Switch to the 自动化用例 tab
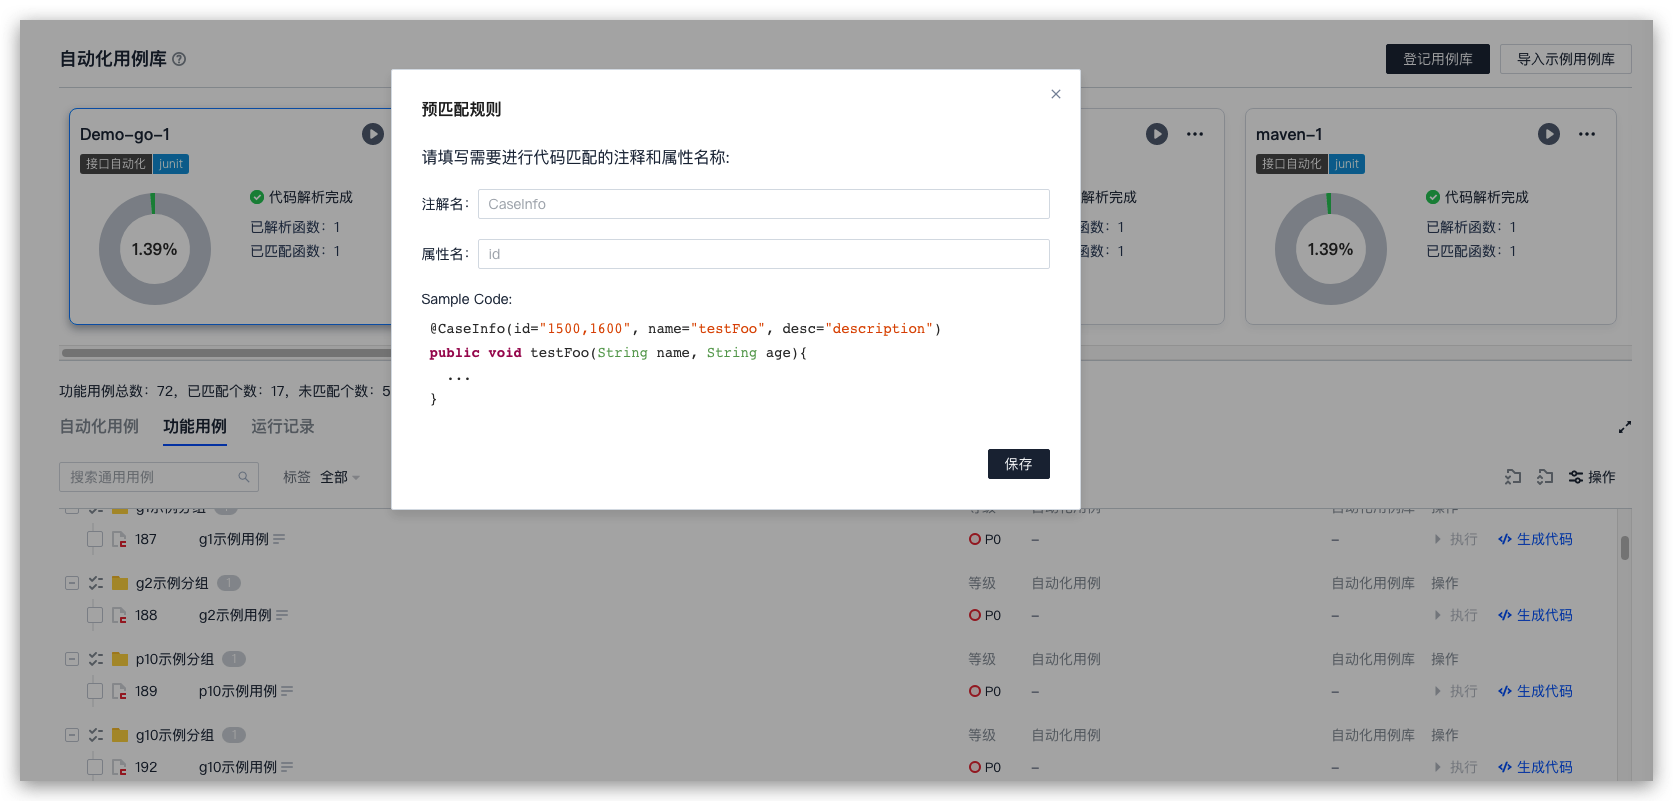Image resolution: width=1673 pixels, height=801 pixels. pos(99,427)
